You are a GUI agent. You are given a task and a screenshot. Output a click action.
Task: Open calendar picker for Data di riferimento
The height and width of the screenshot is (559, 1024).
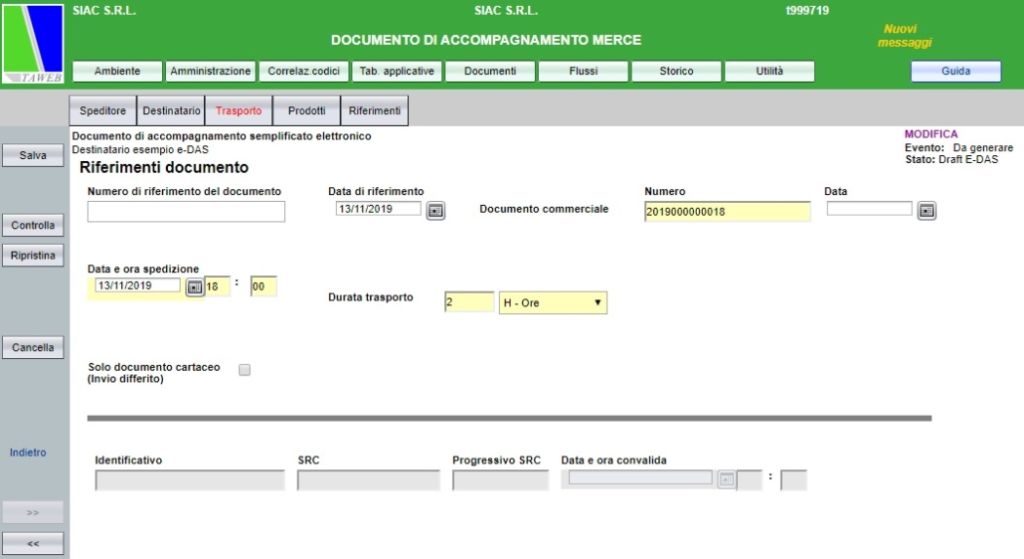point(435,210)
